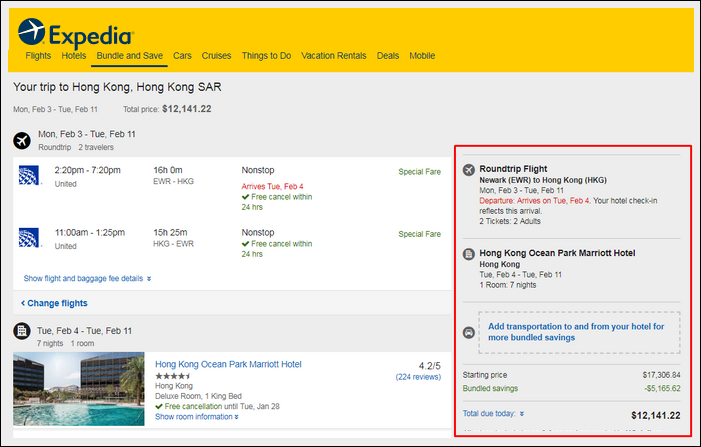
Task: Expand Show flight and baggage fee details
Action: [x=87, y=278]
